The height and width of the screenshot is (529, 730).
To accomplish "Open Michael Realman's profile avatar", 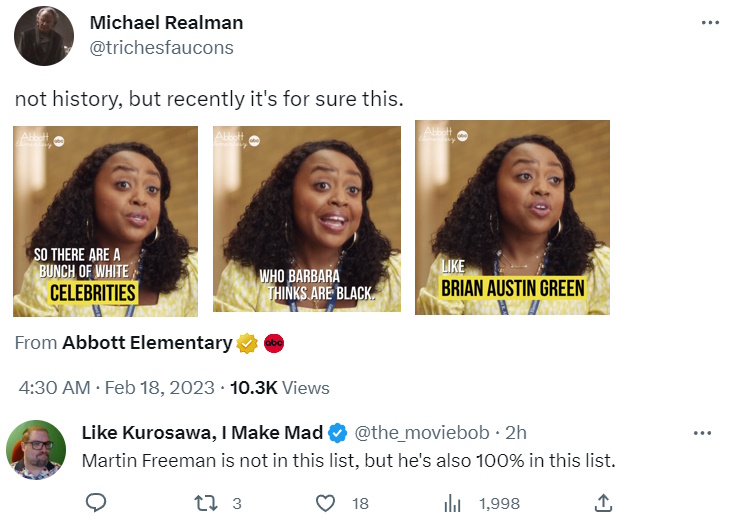I will pyautogui.click(x=43, y=35).
